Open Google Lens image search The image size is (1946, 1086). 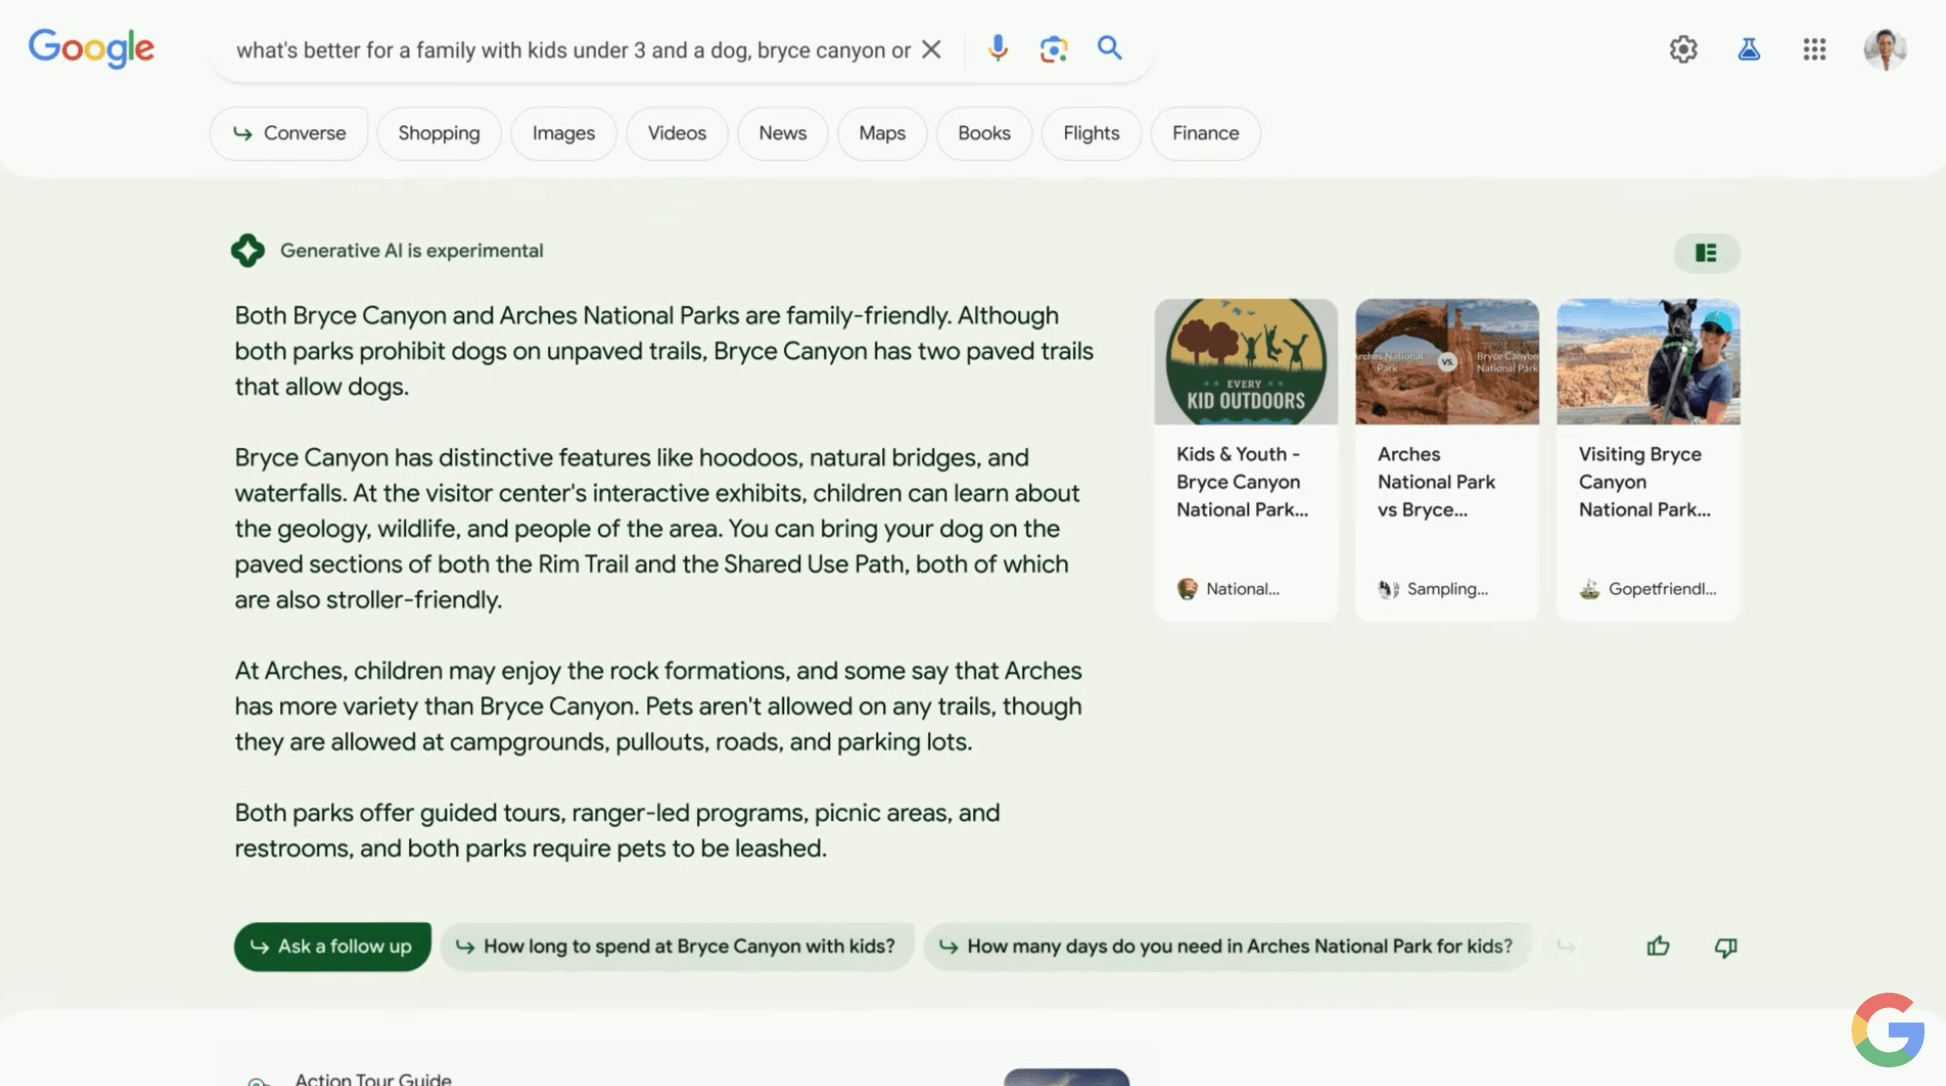click(x=1053, y=48)
